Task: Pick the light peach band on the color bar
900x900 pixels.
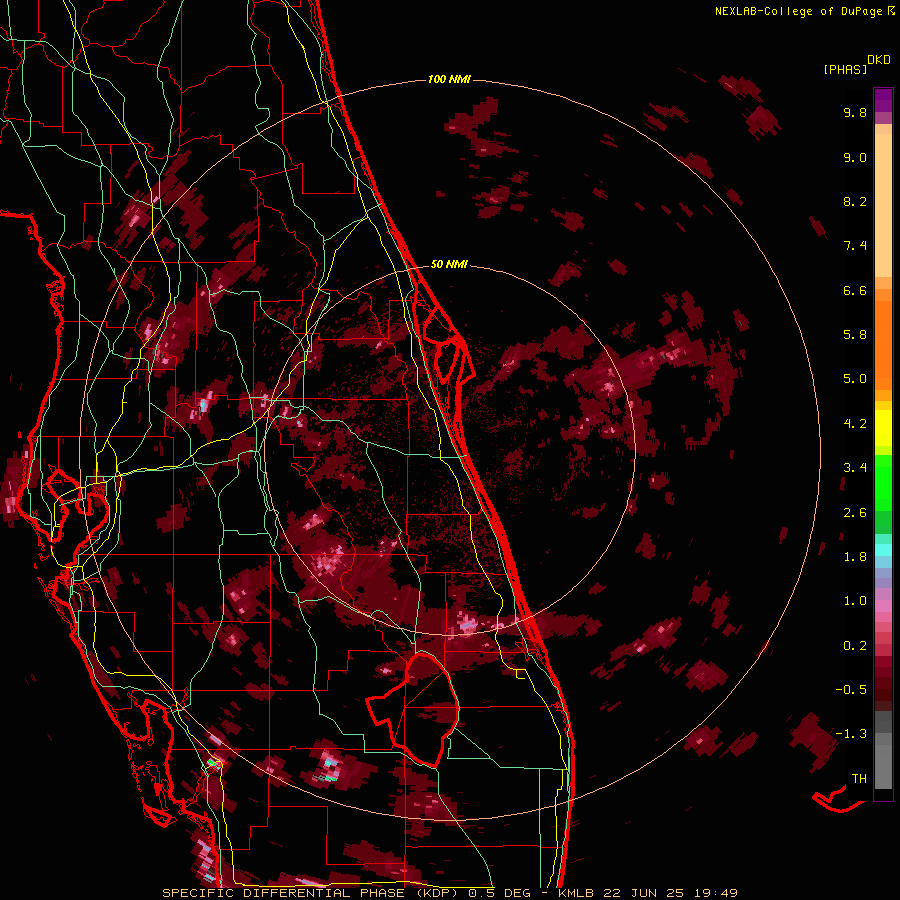Action: click(x=883, y=205)
